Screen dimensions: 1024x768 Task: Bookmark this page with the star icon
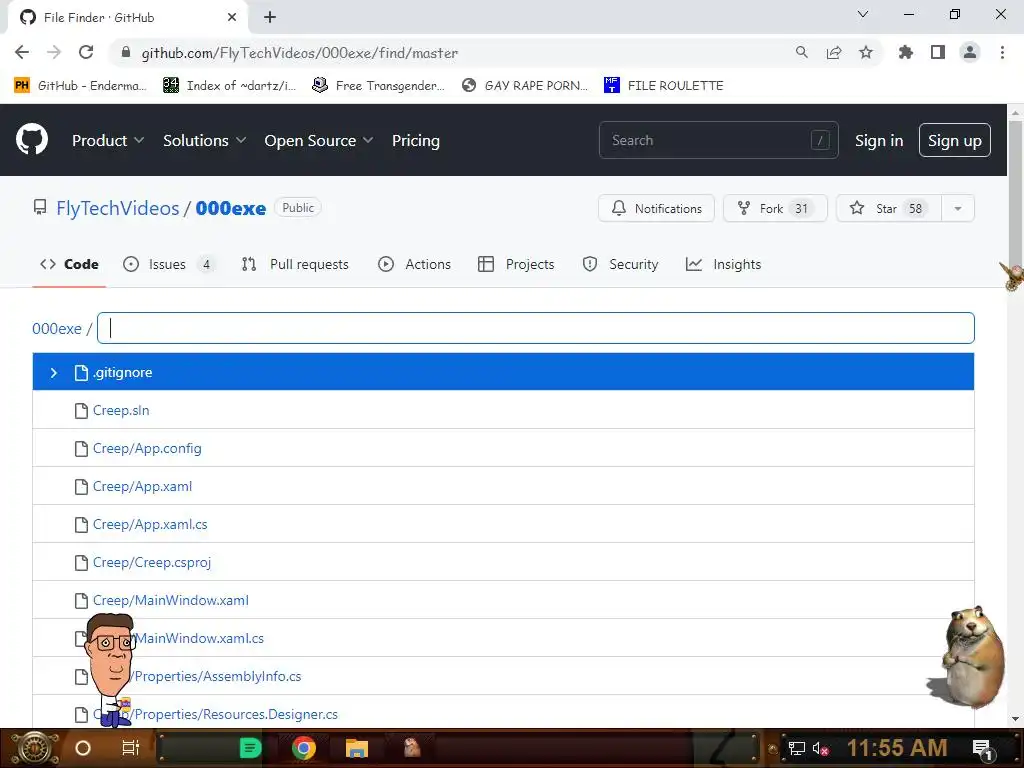[865, 52]
